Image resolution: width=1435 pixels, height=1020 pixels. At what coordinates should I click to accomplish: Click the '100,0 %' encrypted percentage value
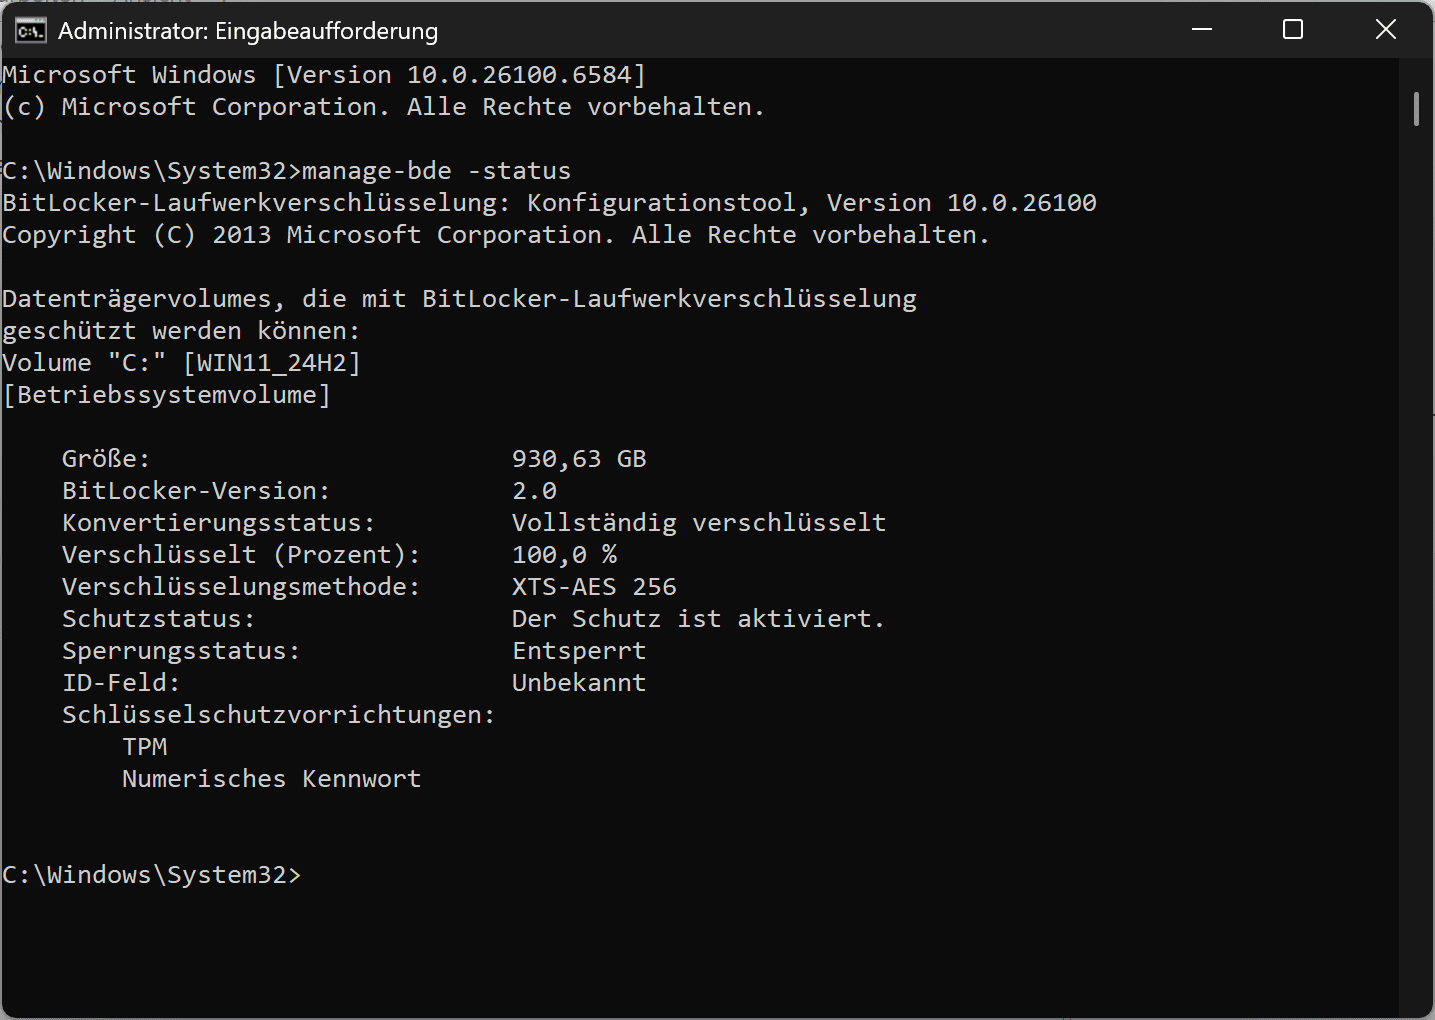(564, 555)
